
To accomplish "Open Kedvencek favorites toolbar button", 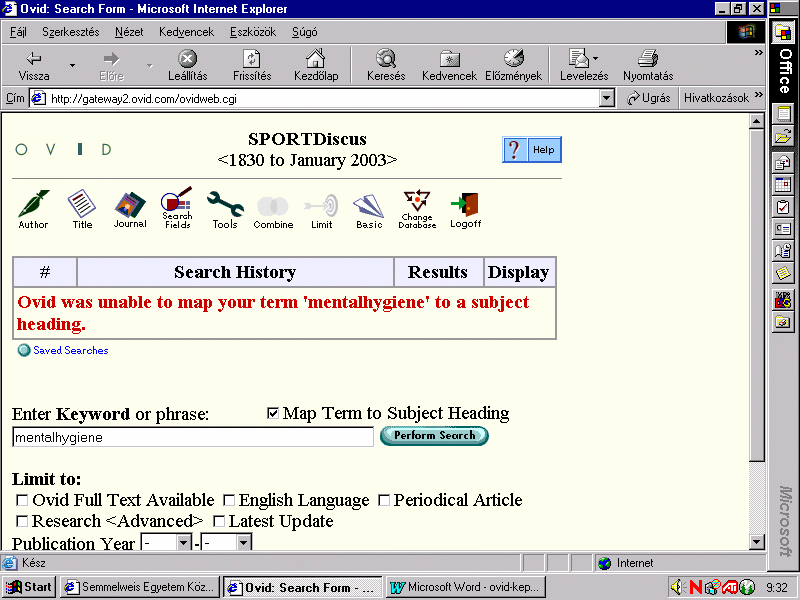I will click(x=449, y=65).
